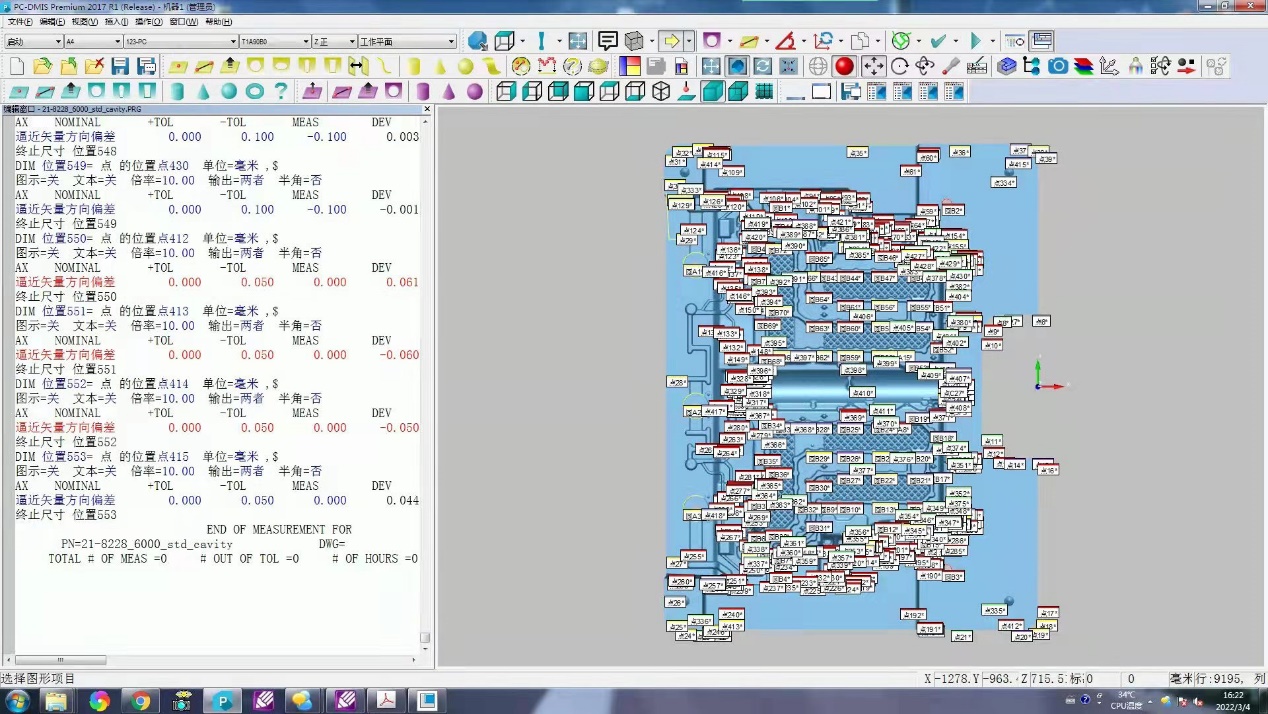Select the yellow auto cylinder feature icon

(413, 66)
